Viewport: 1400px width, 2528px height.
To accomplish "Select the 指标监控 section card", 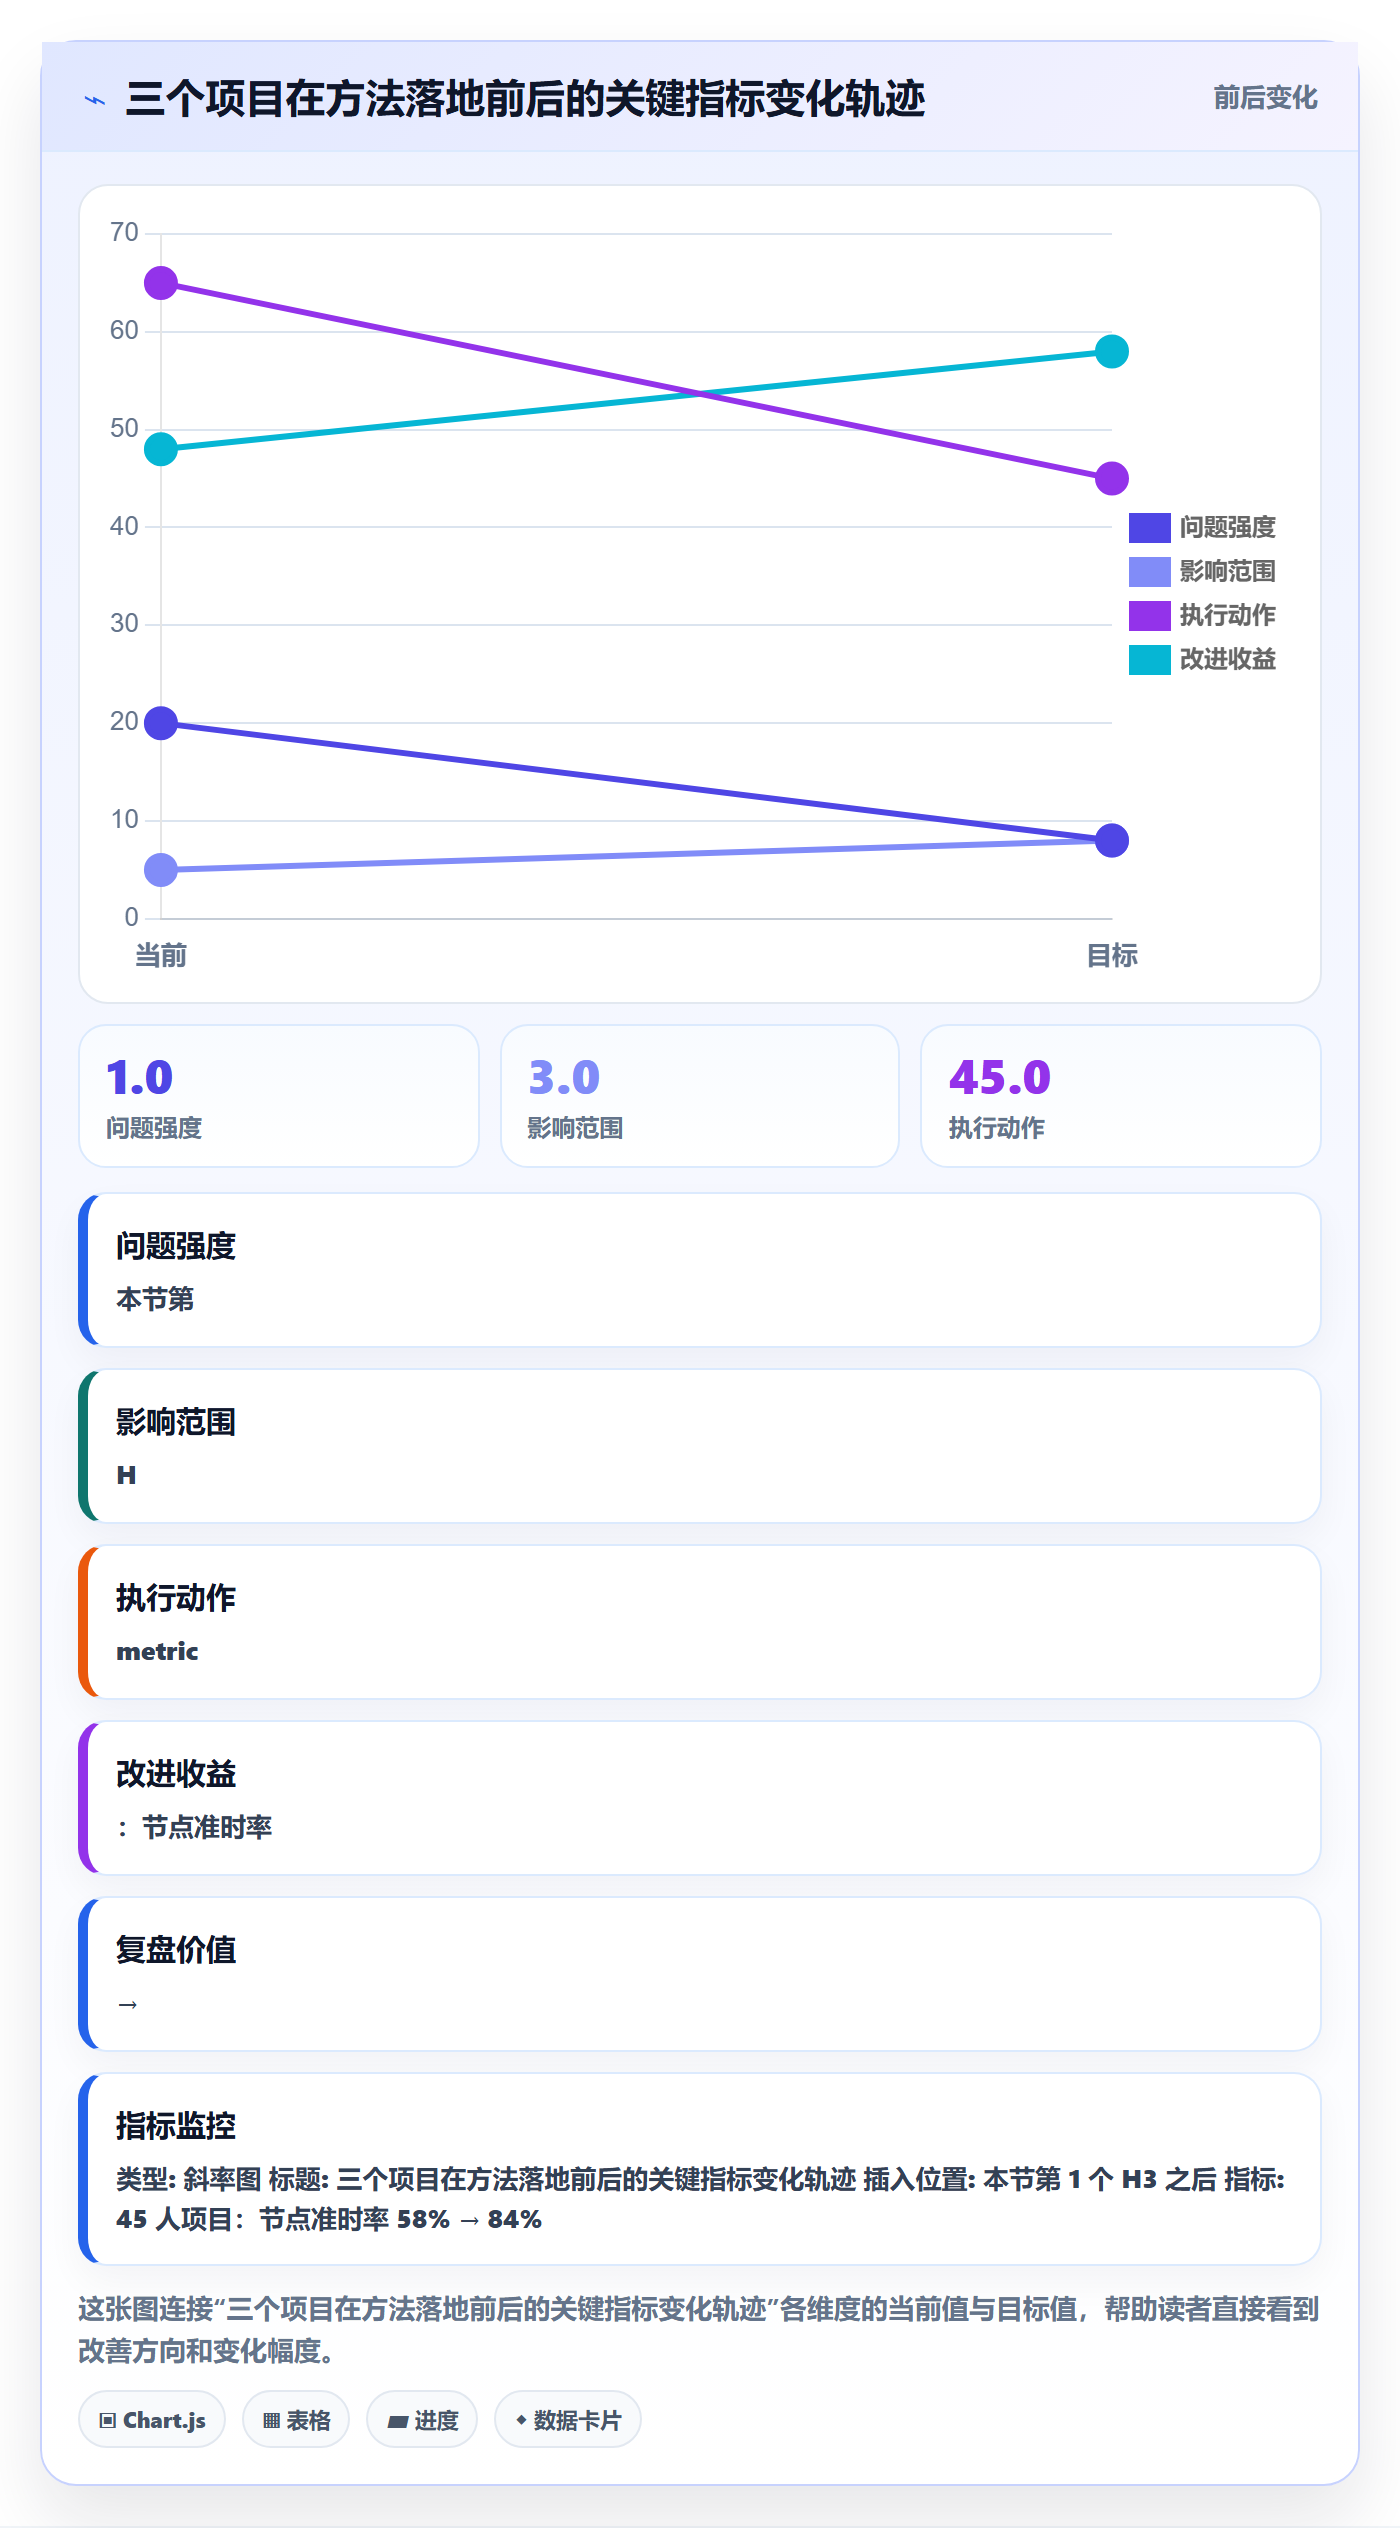I will 700,2169.
